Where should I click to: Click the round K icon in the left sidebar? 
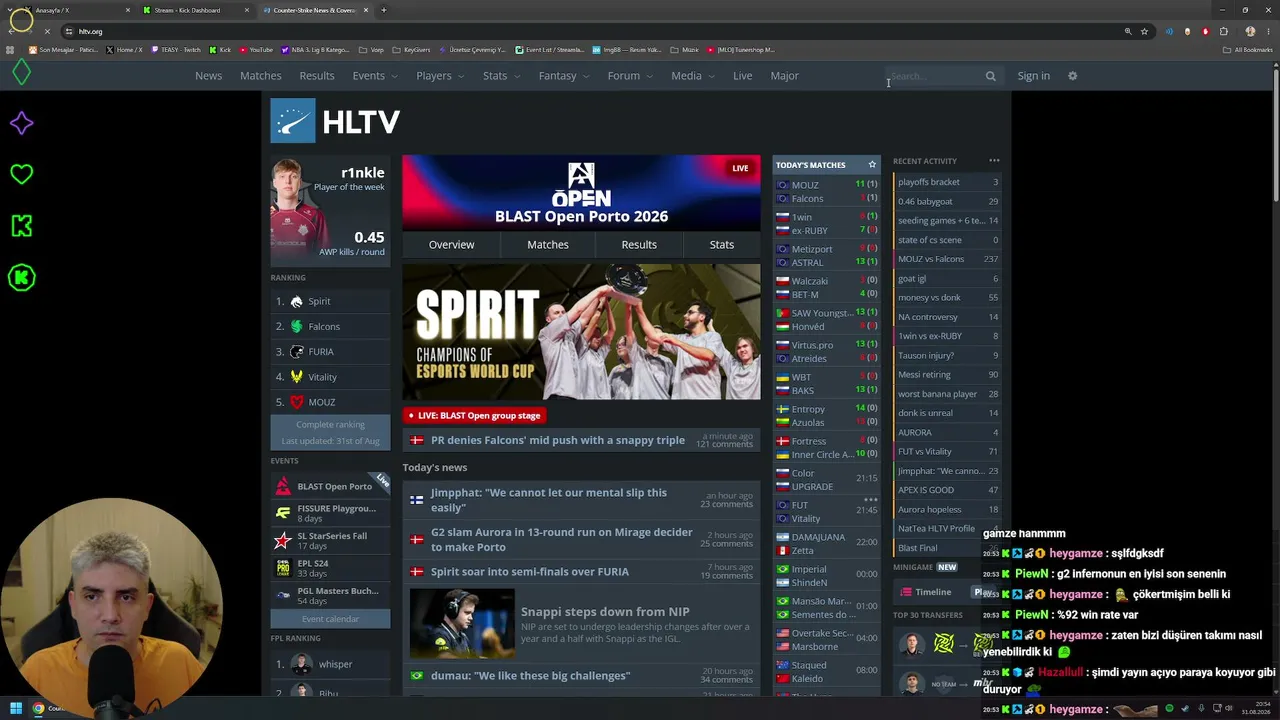click(21, 277)
